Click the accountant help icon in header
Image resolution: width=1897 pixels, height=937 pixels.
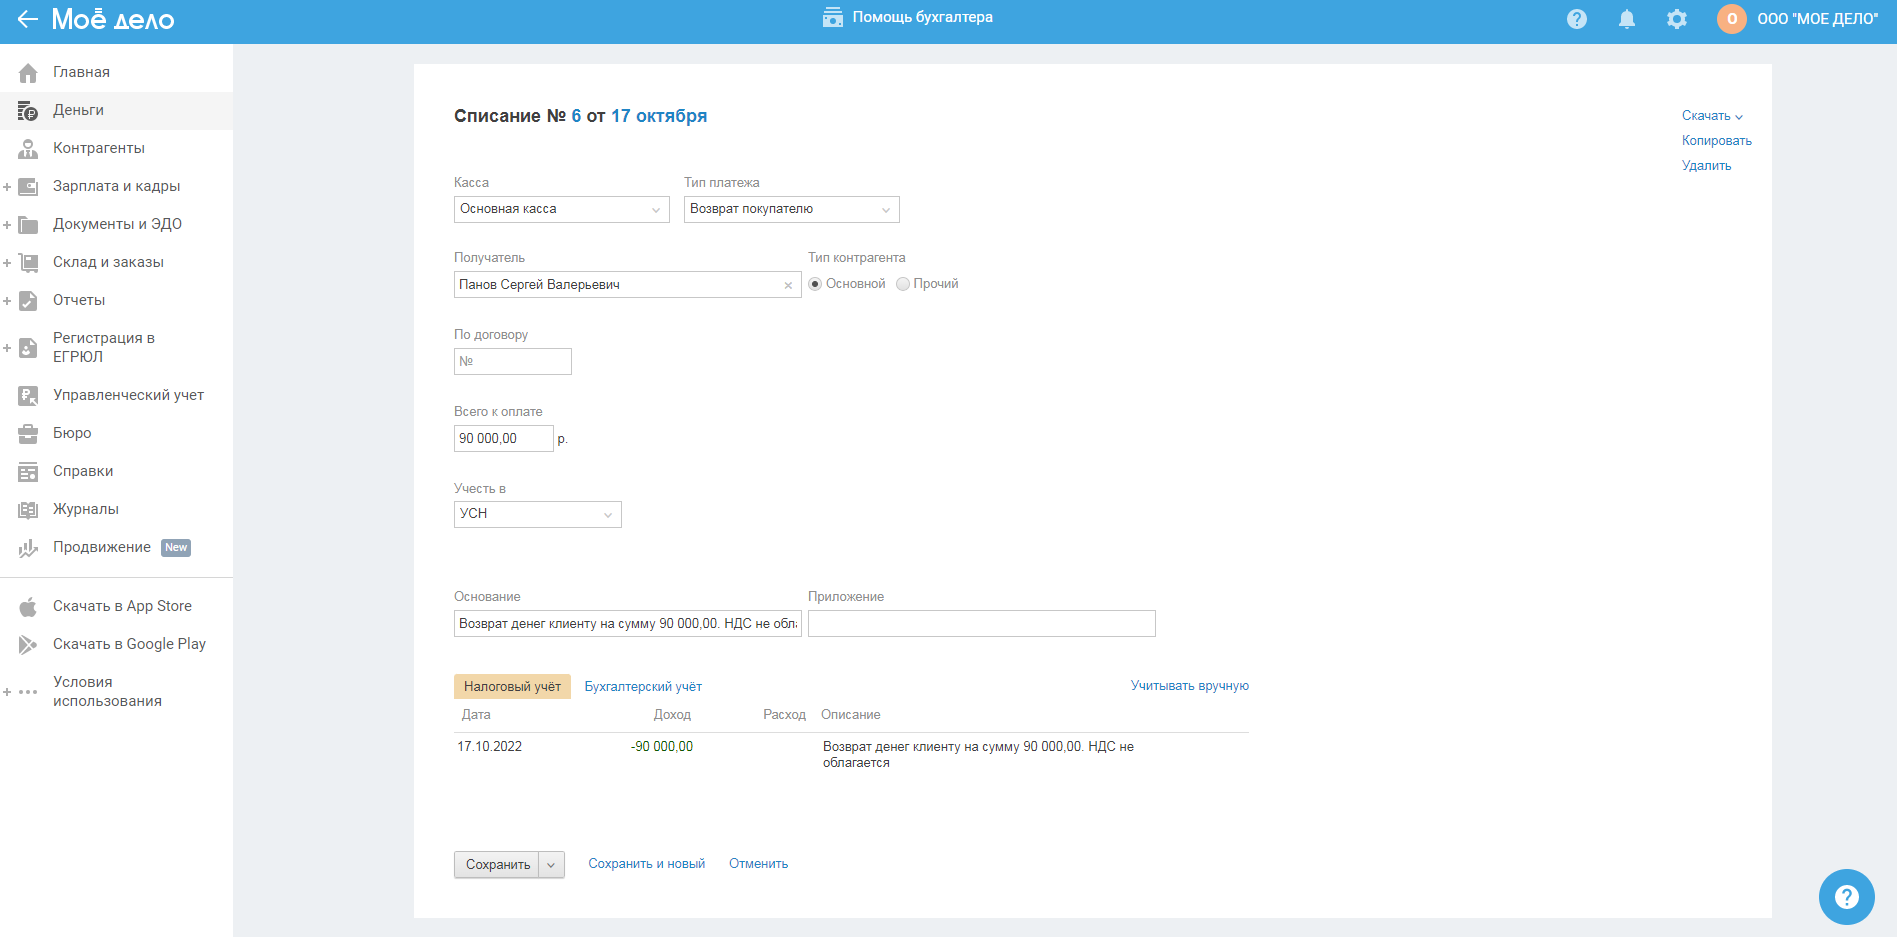[832, 18]
